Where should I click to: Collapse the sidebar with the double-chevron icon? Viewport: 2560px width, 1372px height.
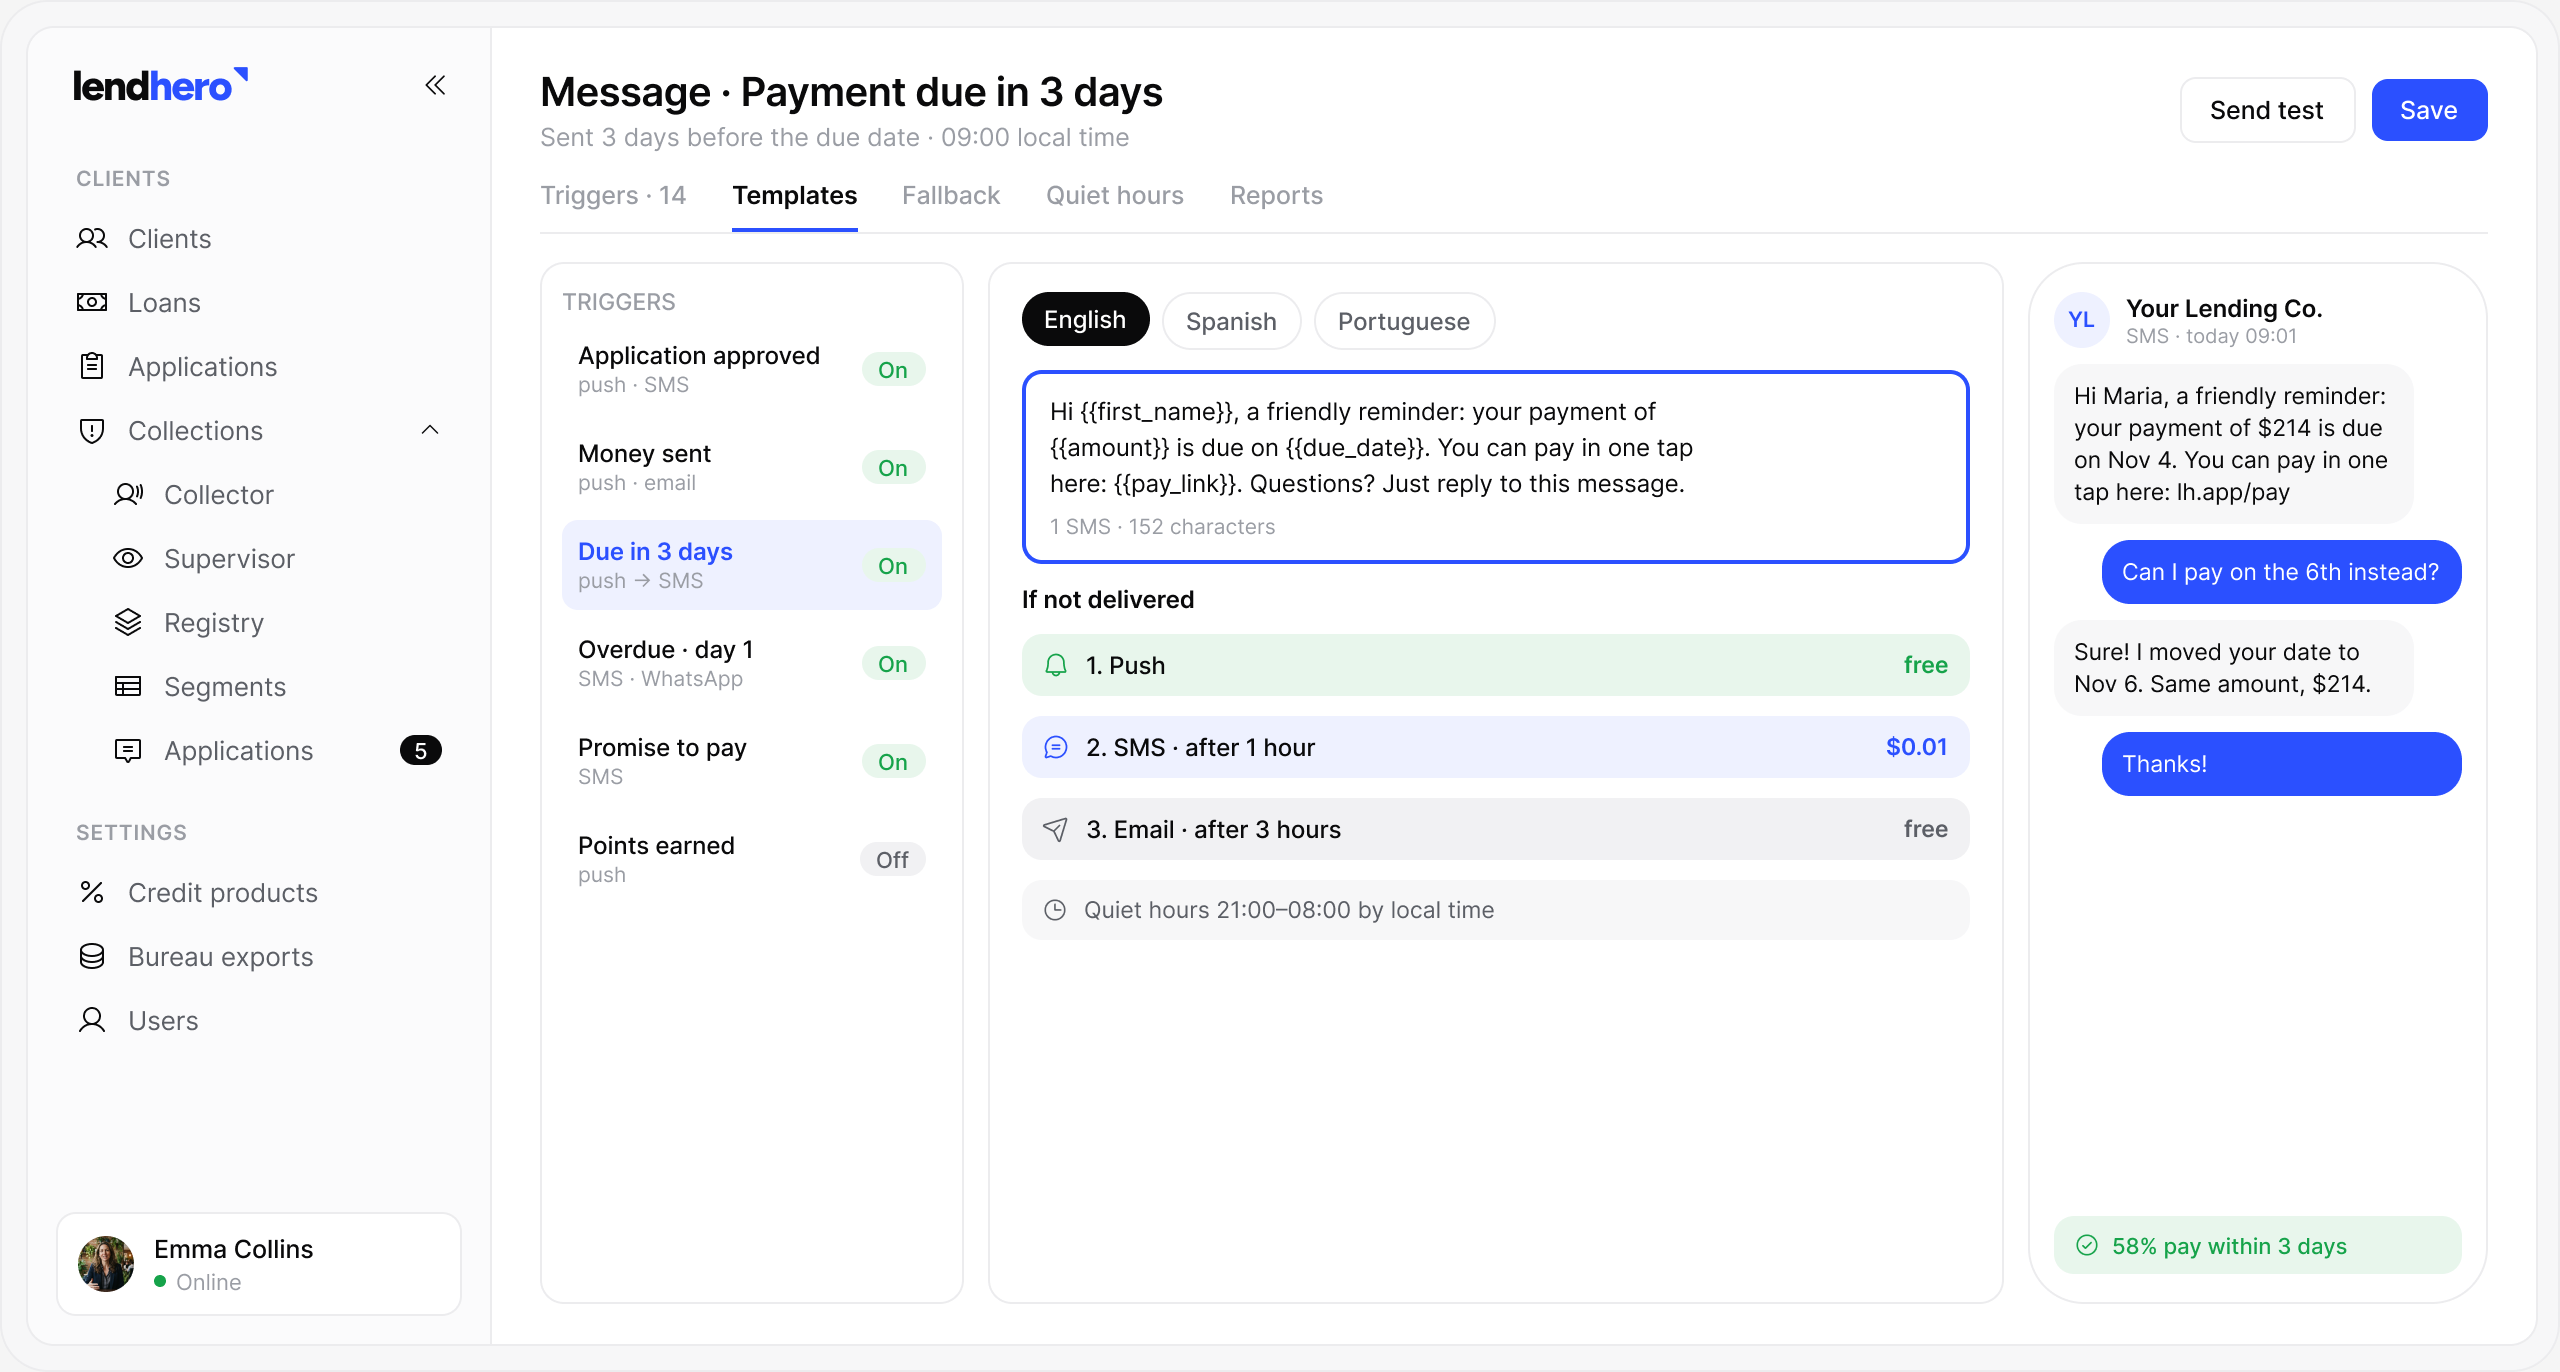tap(435, 85)
